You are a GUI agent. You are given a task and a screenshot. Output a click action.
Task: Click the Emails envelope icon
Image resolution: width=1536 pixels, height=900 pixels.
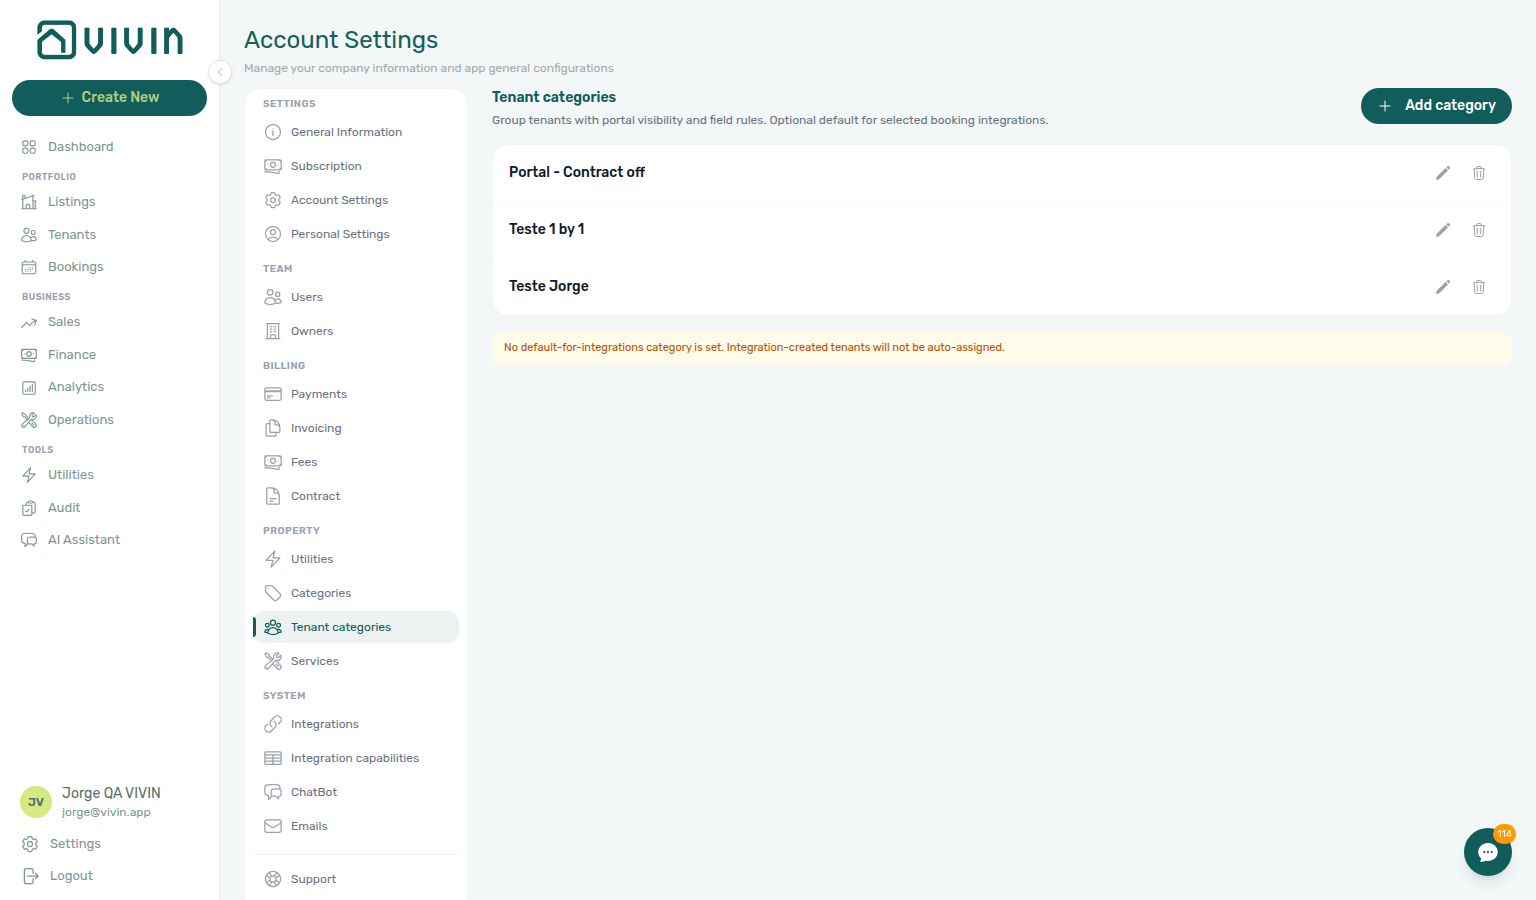click(x=273, y=826)
